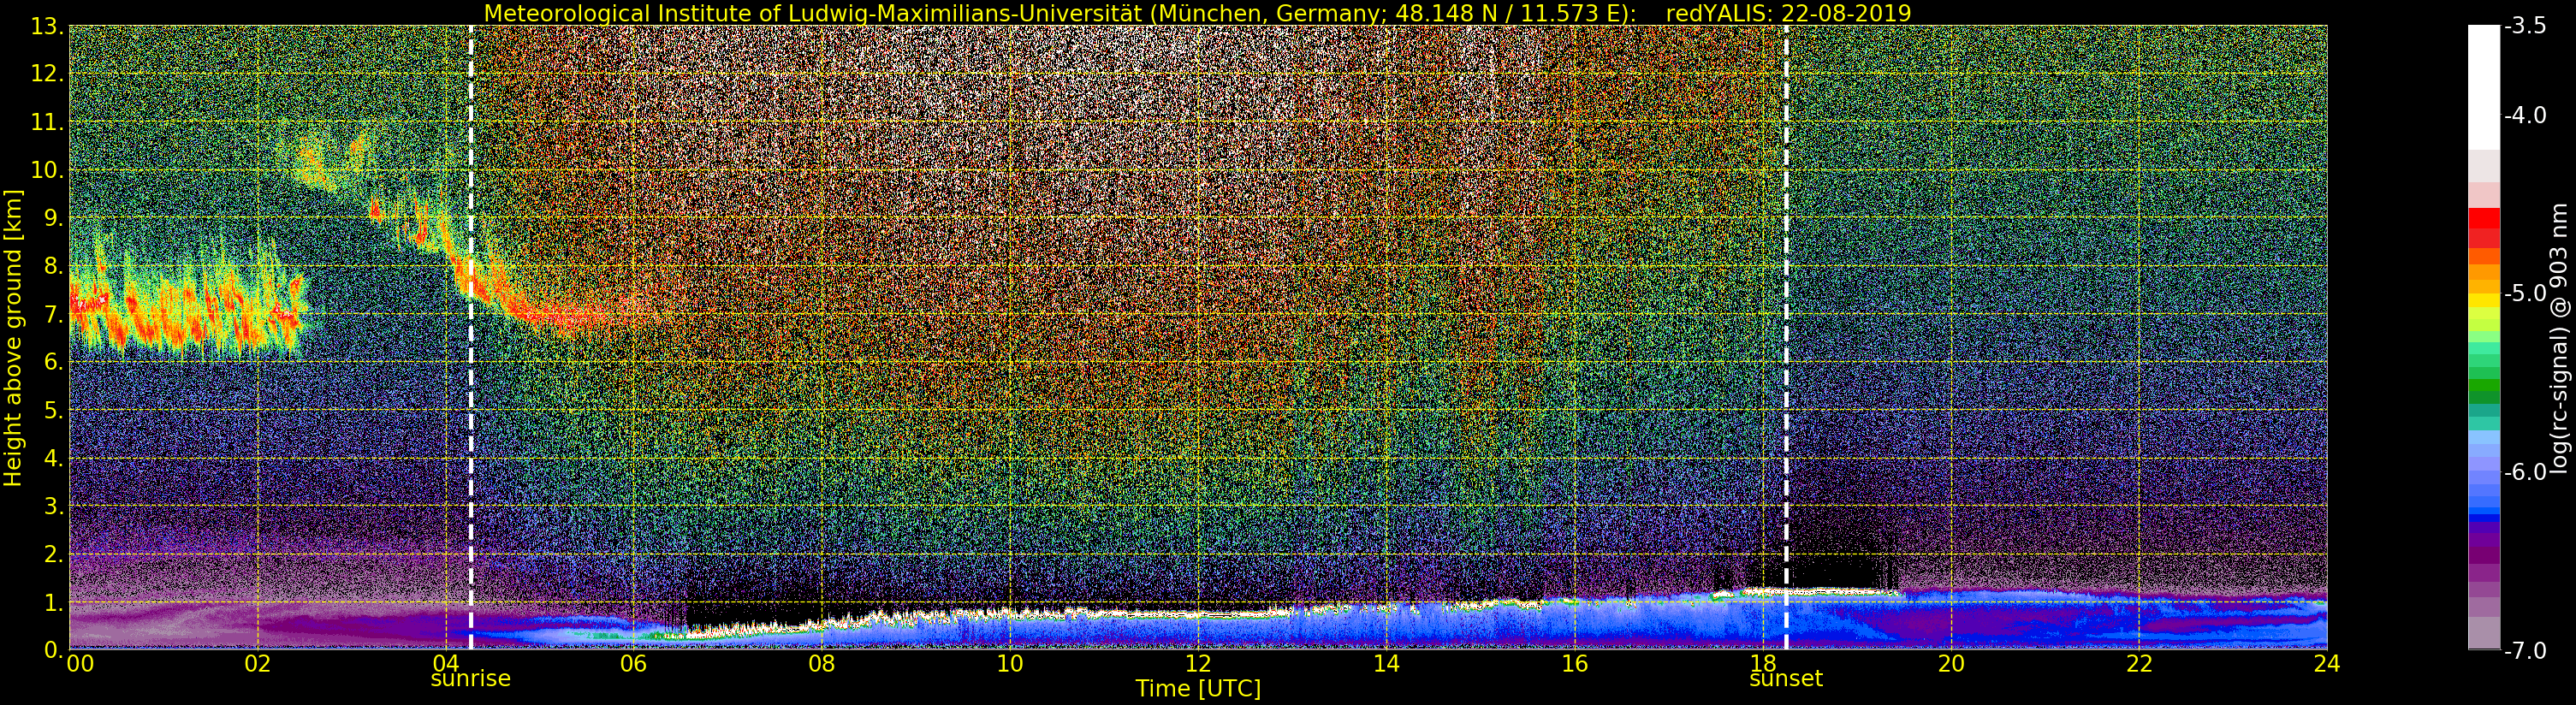Click the time axis tick "12" at the bottom
2576x705 pixels.
coord(1198,664)
